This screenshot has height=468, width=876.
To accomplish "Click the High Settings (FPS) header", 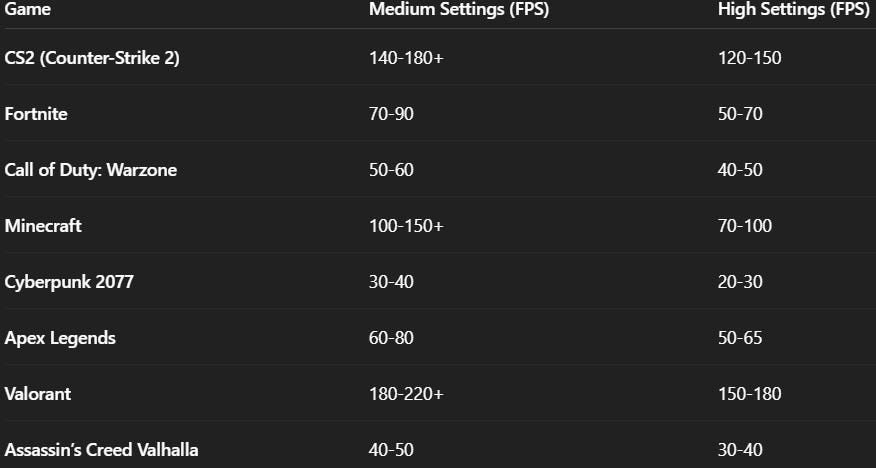I will pyautogui.click(x=796, y=10).
